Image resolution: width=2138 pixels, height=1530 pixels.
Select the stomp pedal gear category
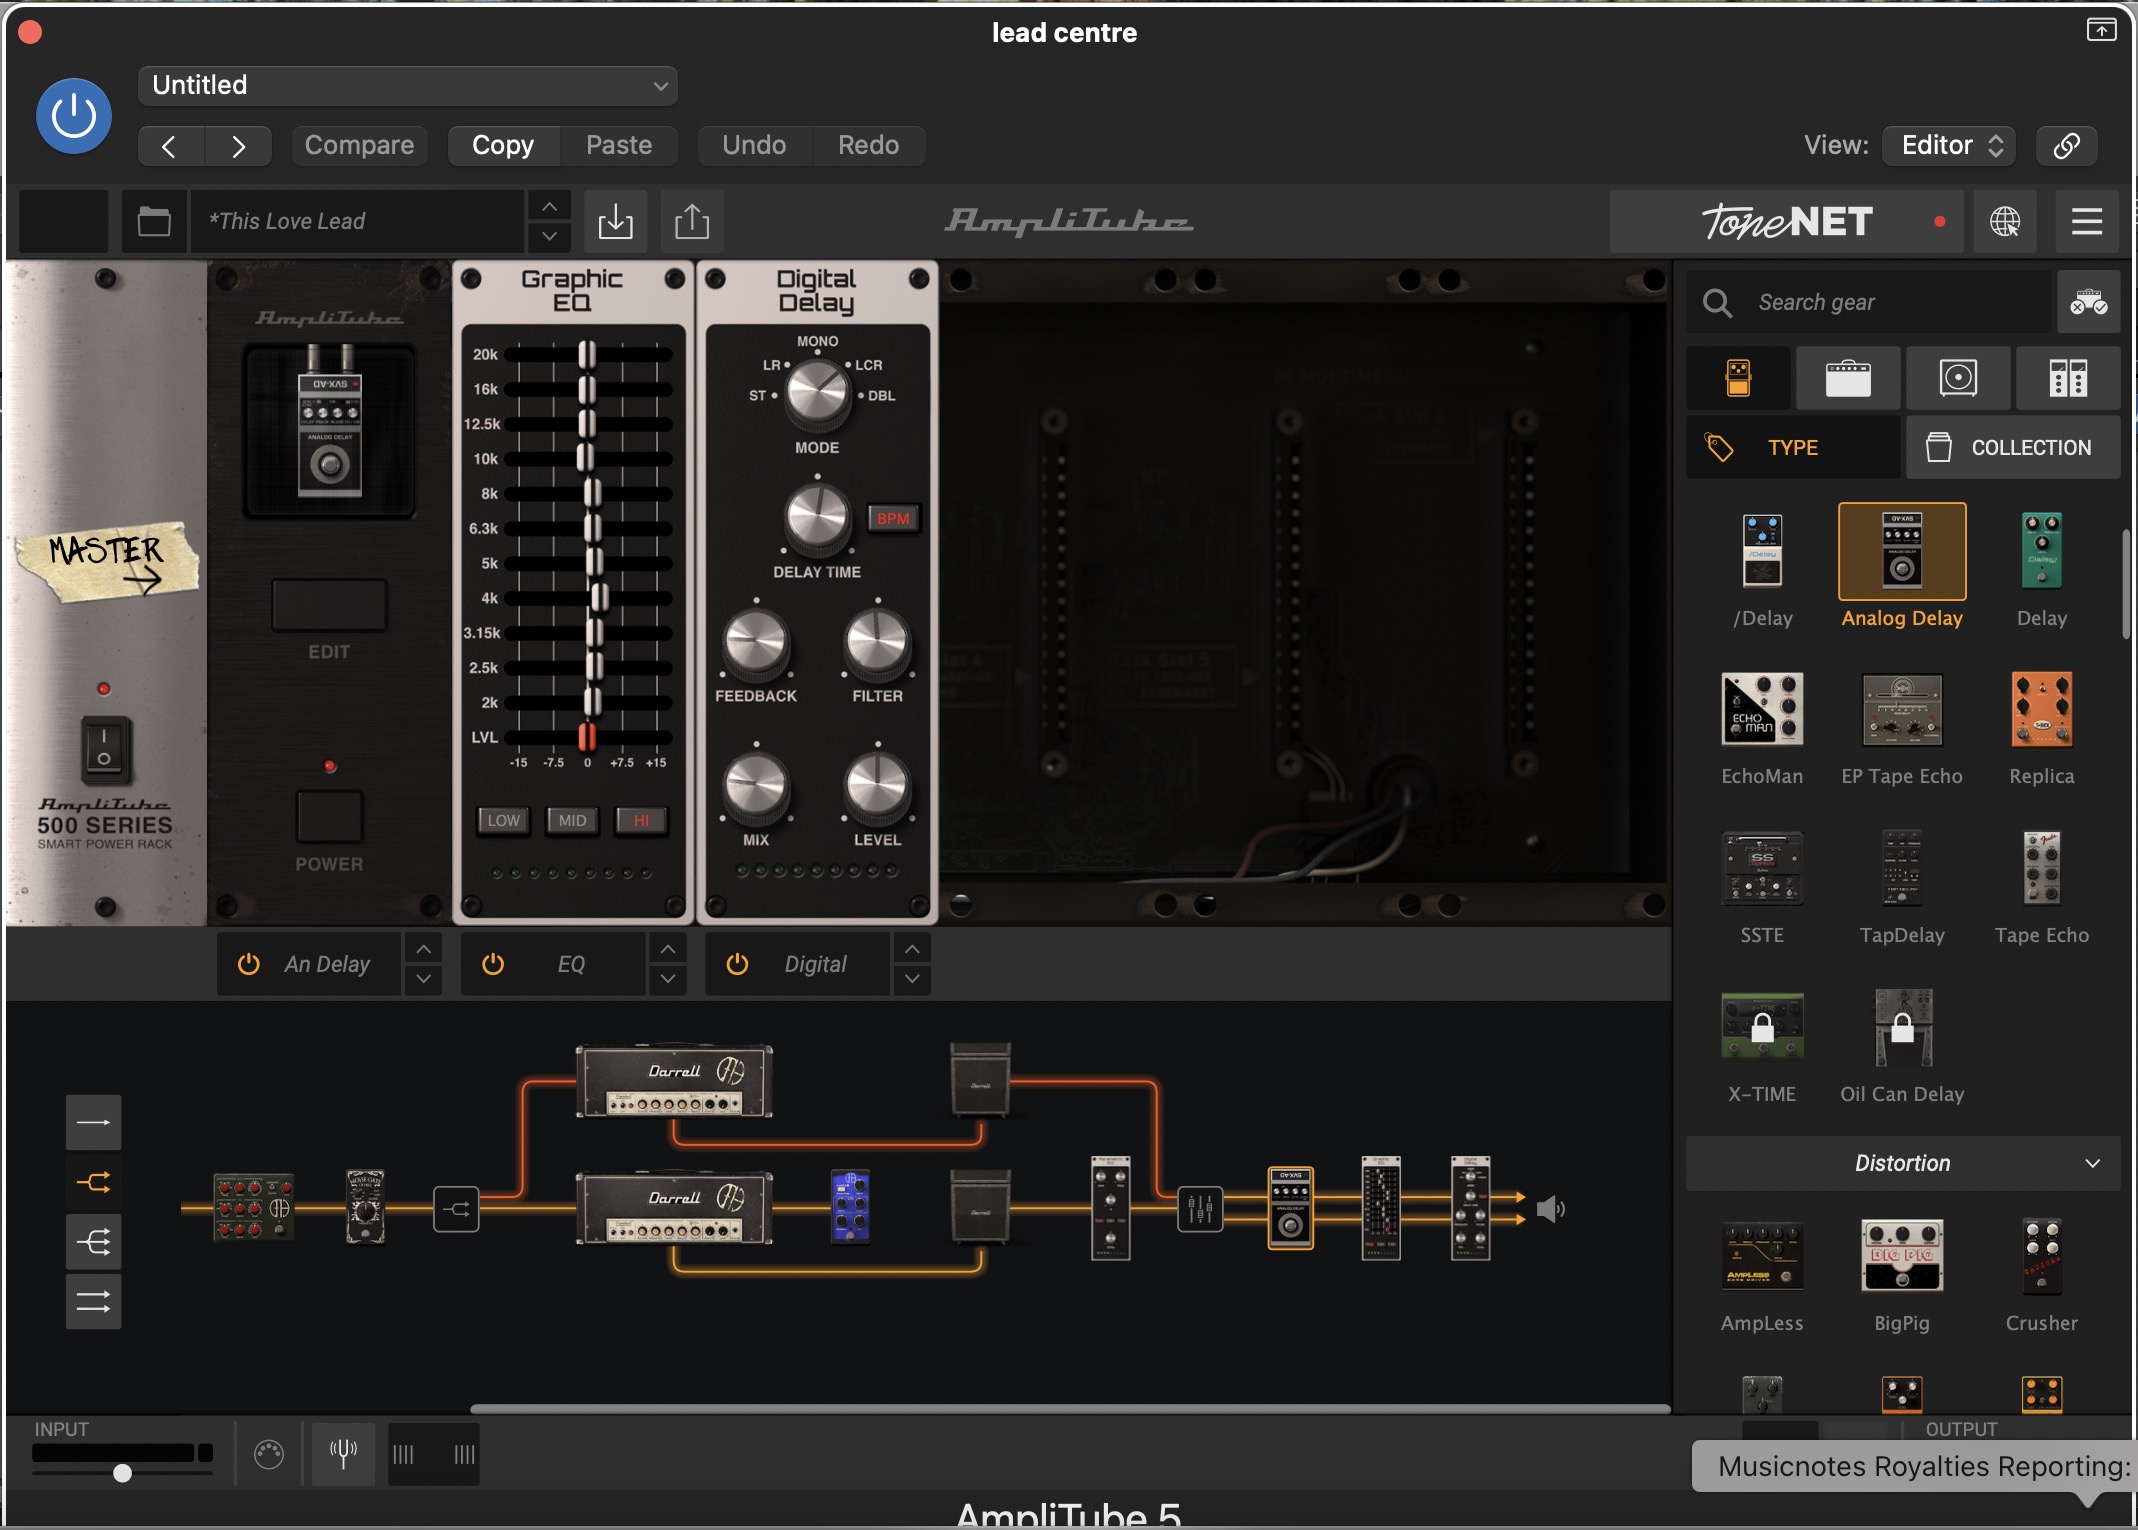point(1738,378)
